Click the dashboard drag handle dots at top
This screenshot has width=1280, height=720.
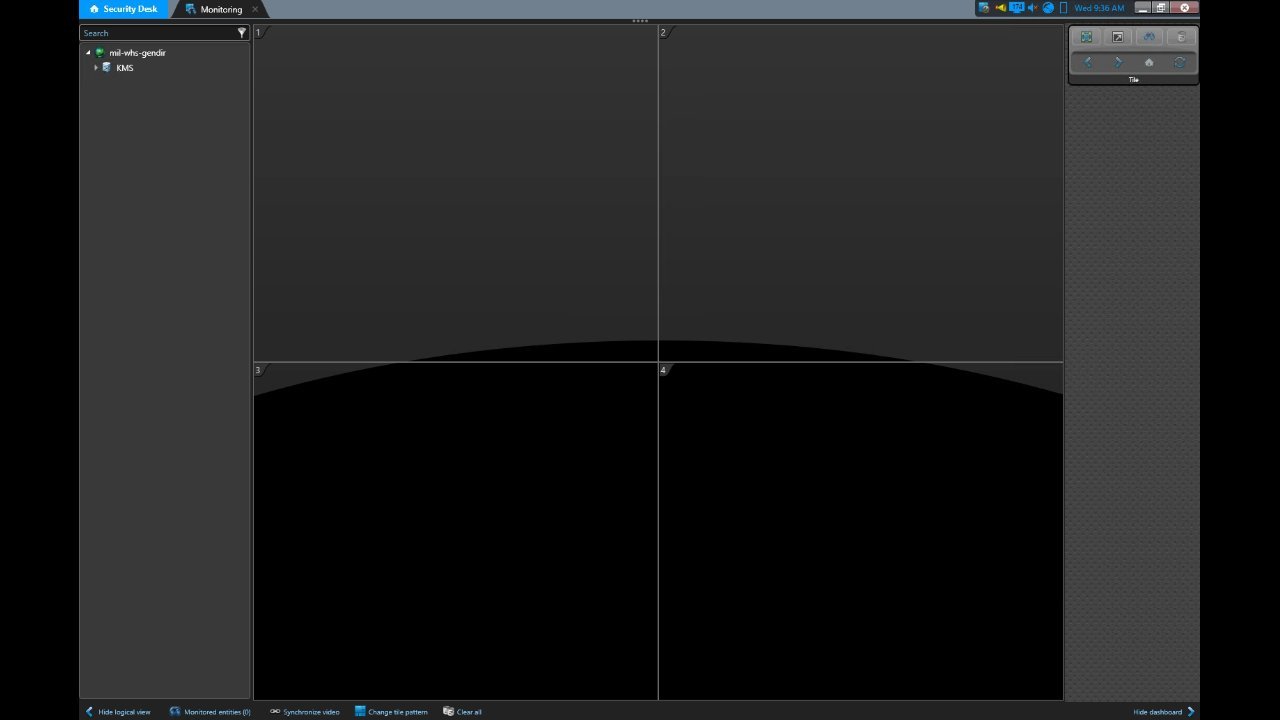tap(640, 21)
